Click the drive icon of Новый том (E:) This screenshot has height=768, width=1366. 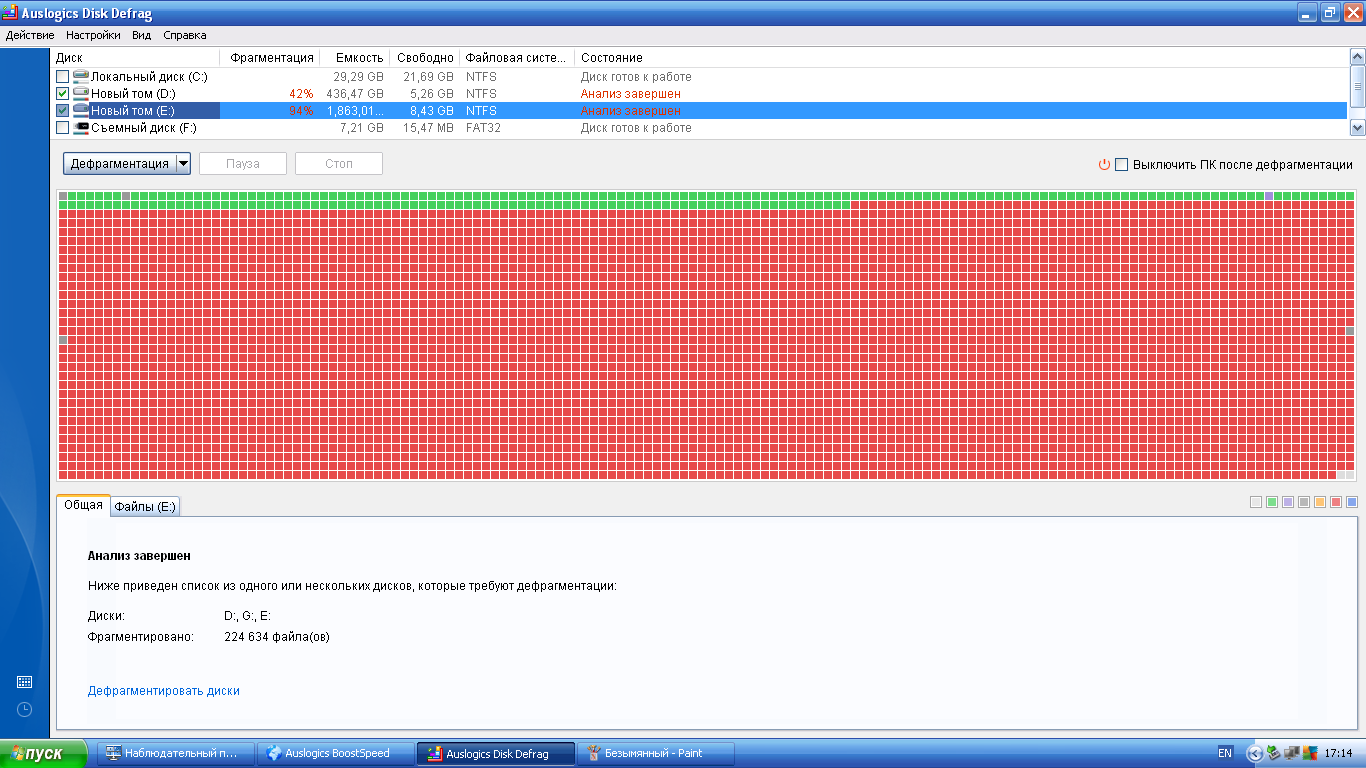pos(81,111)
